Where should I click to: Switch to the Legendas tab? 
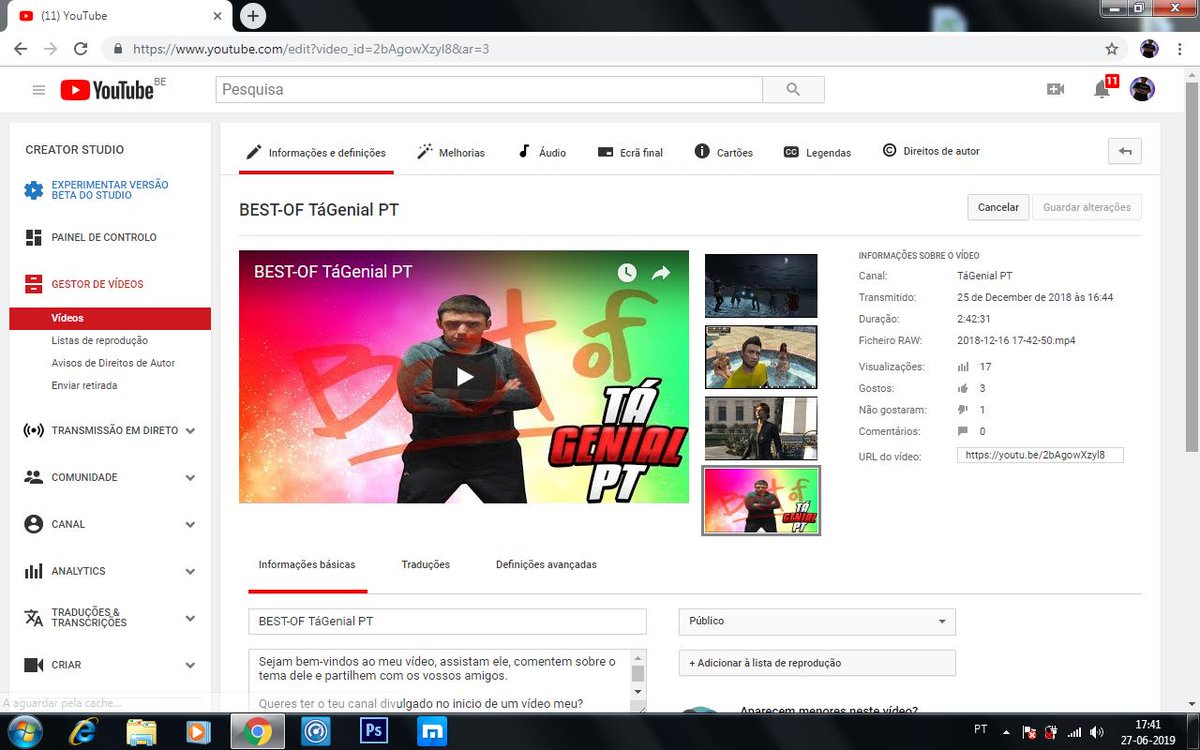click(x=817, y=152)
